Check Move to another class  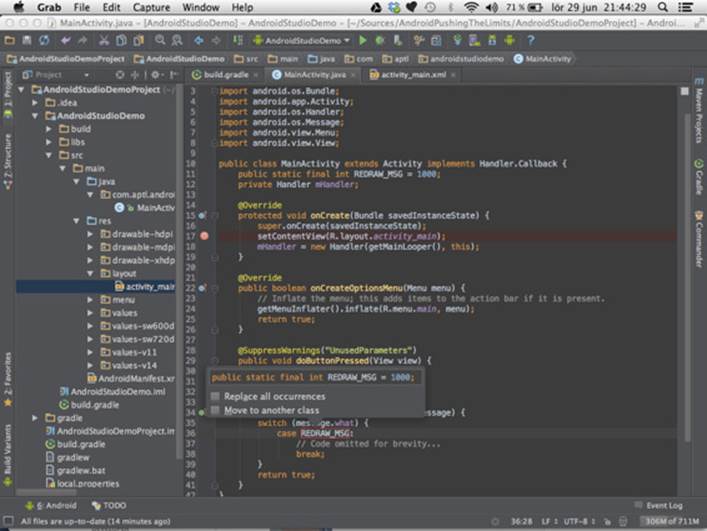coord(215,410)
